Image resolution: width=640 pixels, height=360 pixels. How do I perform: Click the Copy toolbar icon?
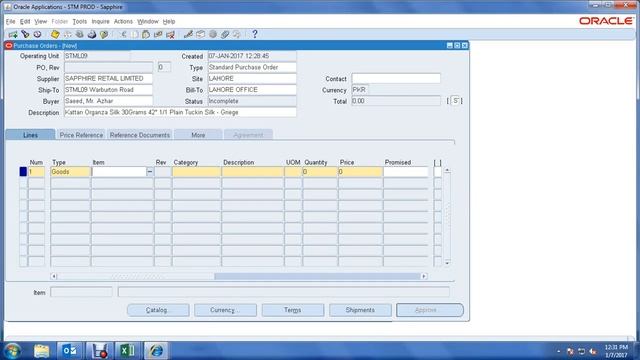(x=135, y=34)
